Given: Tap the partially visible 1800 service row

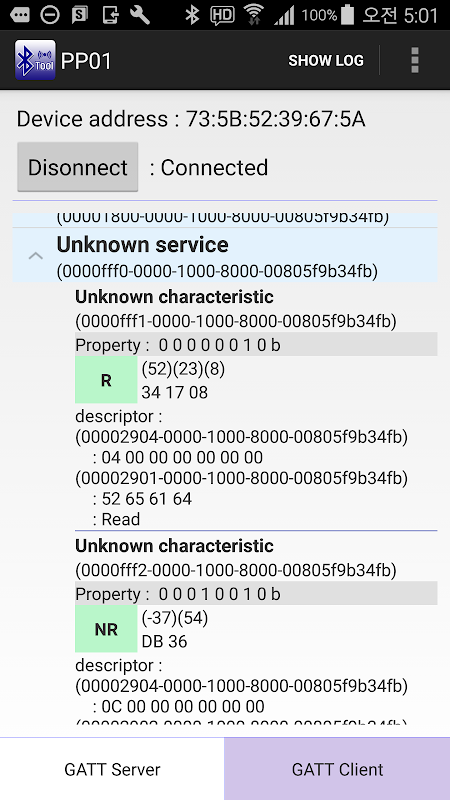Looking at the screenshot, I should point(225,219).
